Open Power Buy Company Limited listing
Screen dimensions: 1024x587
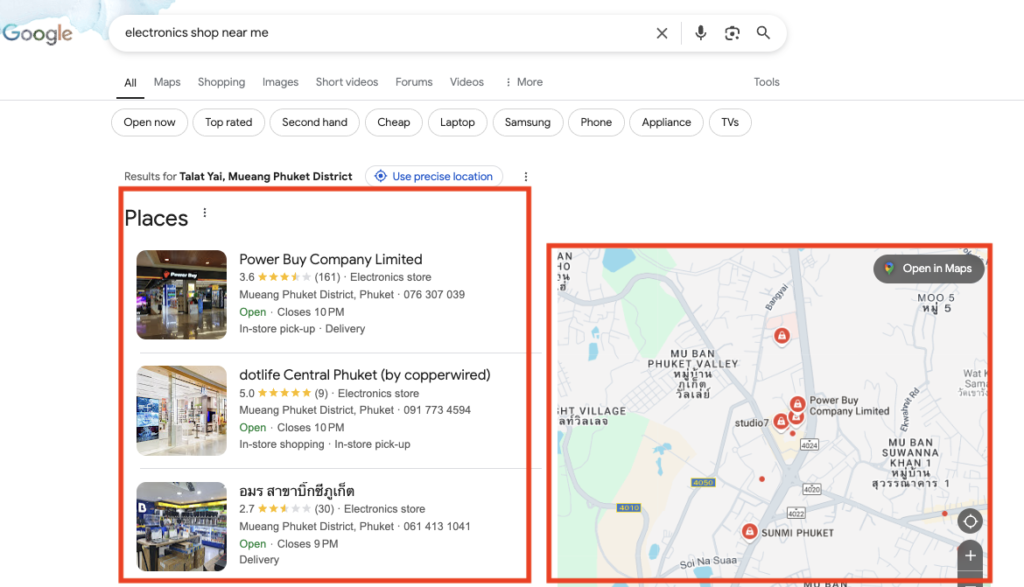pos(330,259)
